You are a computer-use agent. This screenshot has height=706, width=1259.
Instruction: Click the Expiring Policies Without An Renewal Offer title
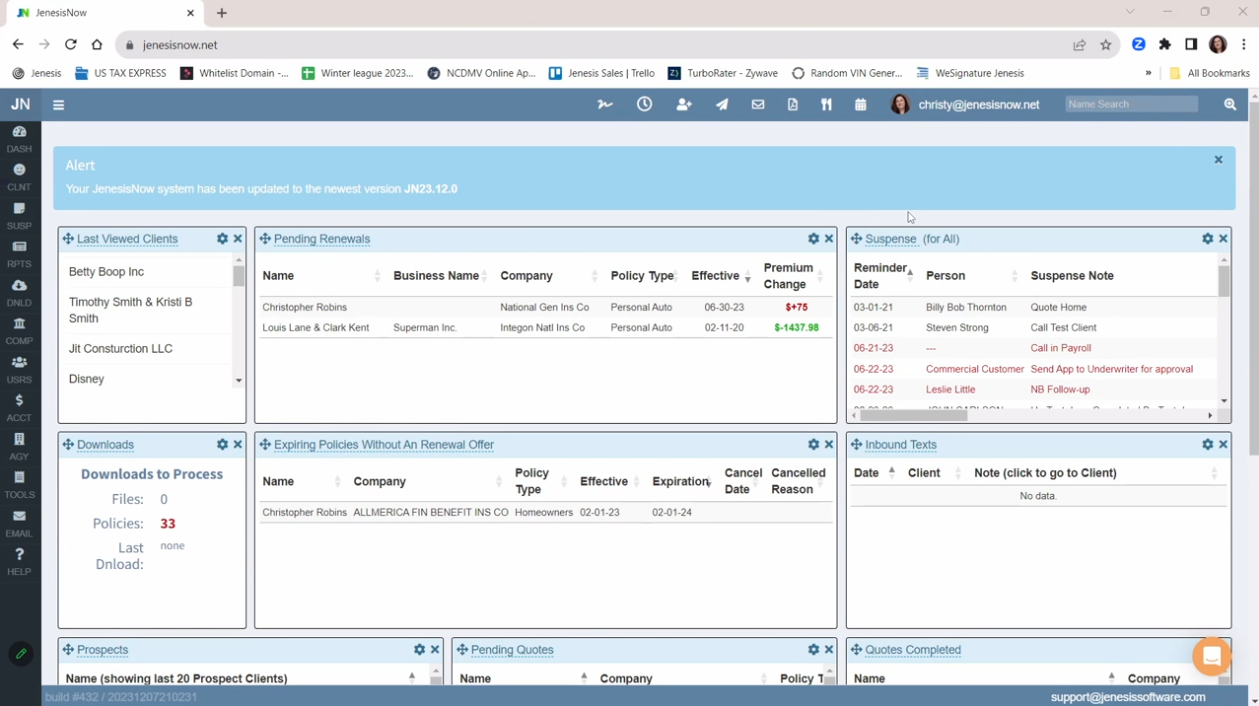click(x=383, y=445)
